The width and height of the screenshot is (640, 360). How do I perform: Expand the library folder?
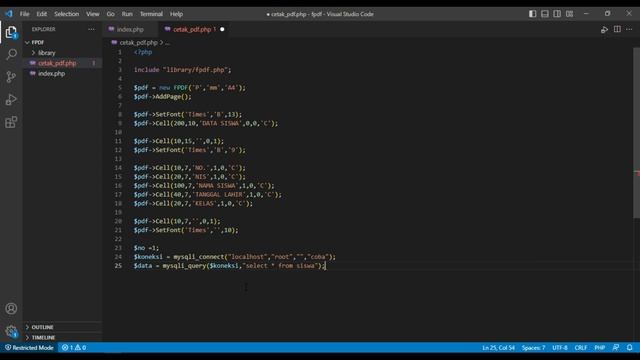point(47,53)
